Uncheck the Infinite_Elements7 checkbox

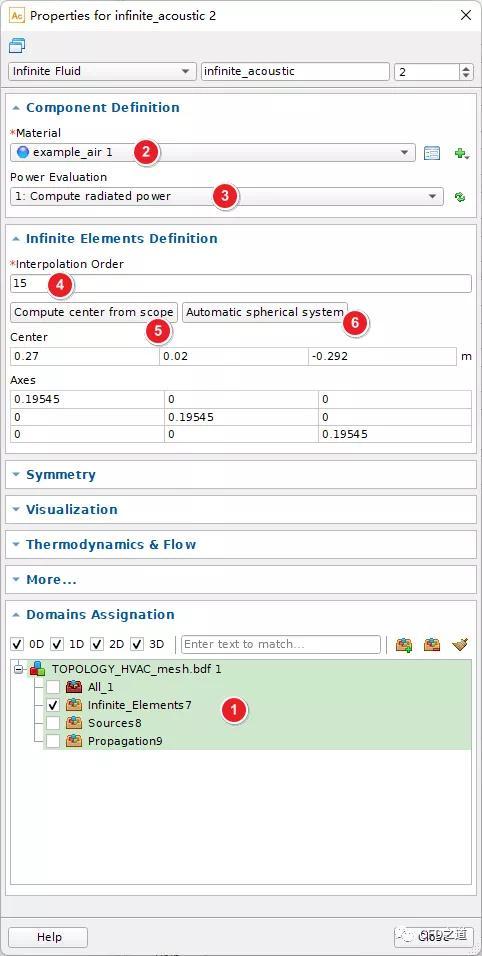tap(54, 705)
